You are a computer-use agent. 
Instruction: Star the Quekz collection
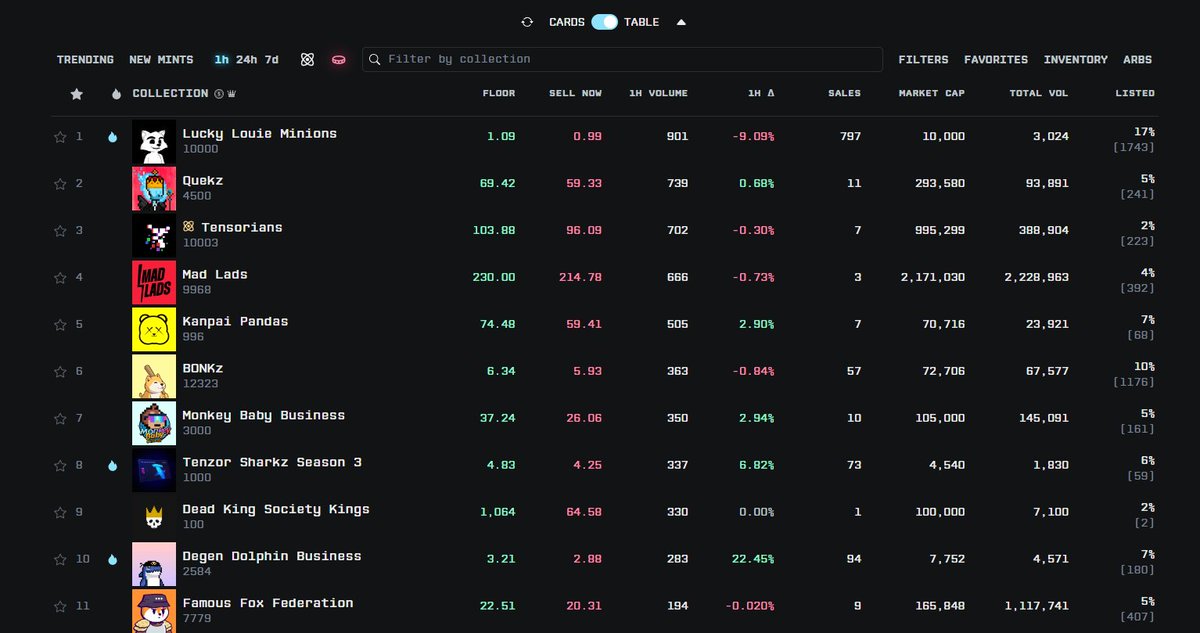(x=60, y=184)
